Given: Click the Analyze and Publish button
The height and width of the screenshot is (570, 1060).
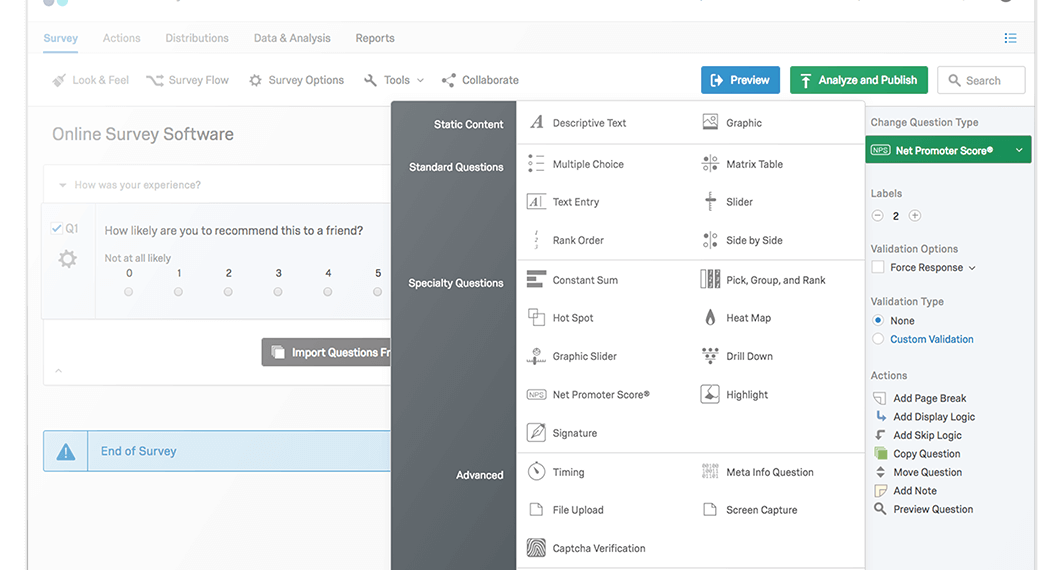Looking at the screenshot, I should pyautogui.click(x=858, y=80).
